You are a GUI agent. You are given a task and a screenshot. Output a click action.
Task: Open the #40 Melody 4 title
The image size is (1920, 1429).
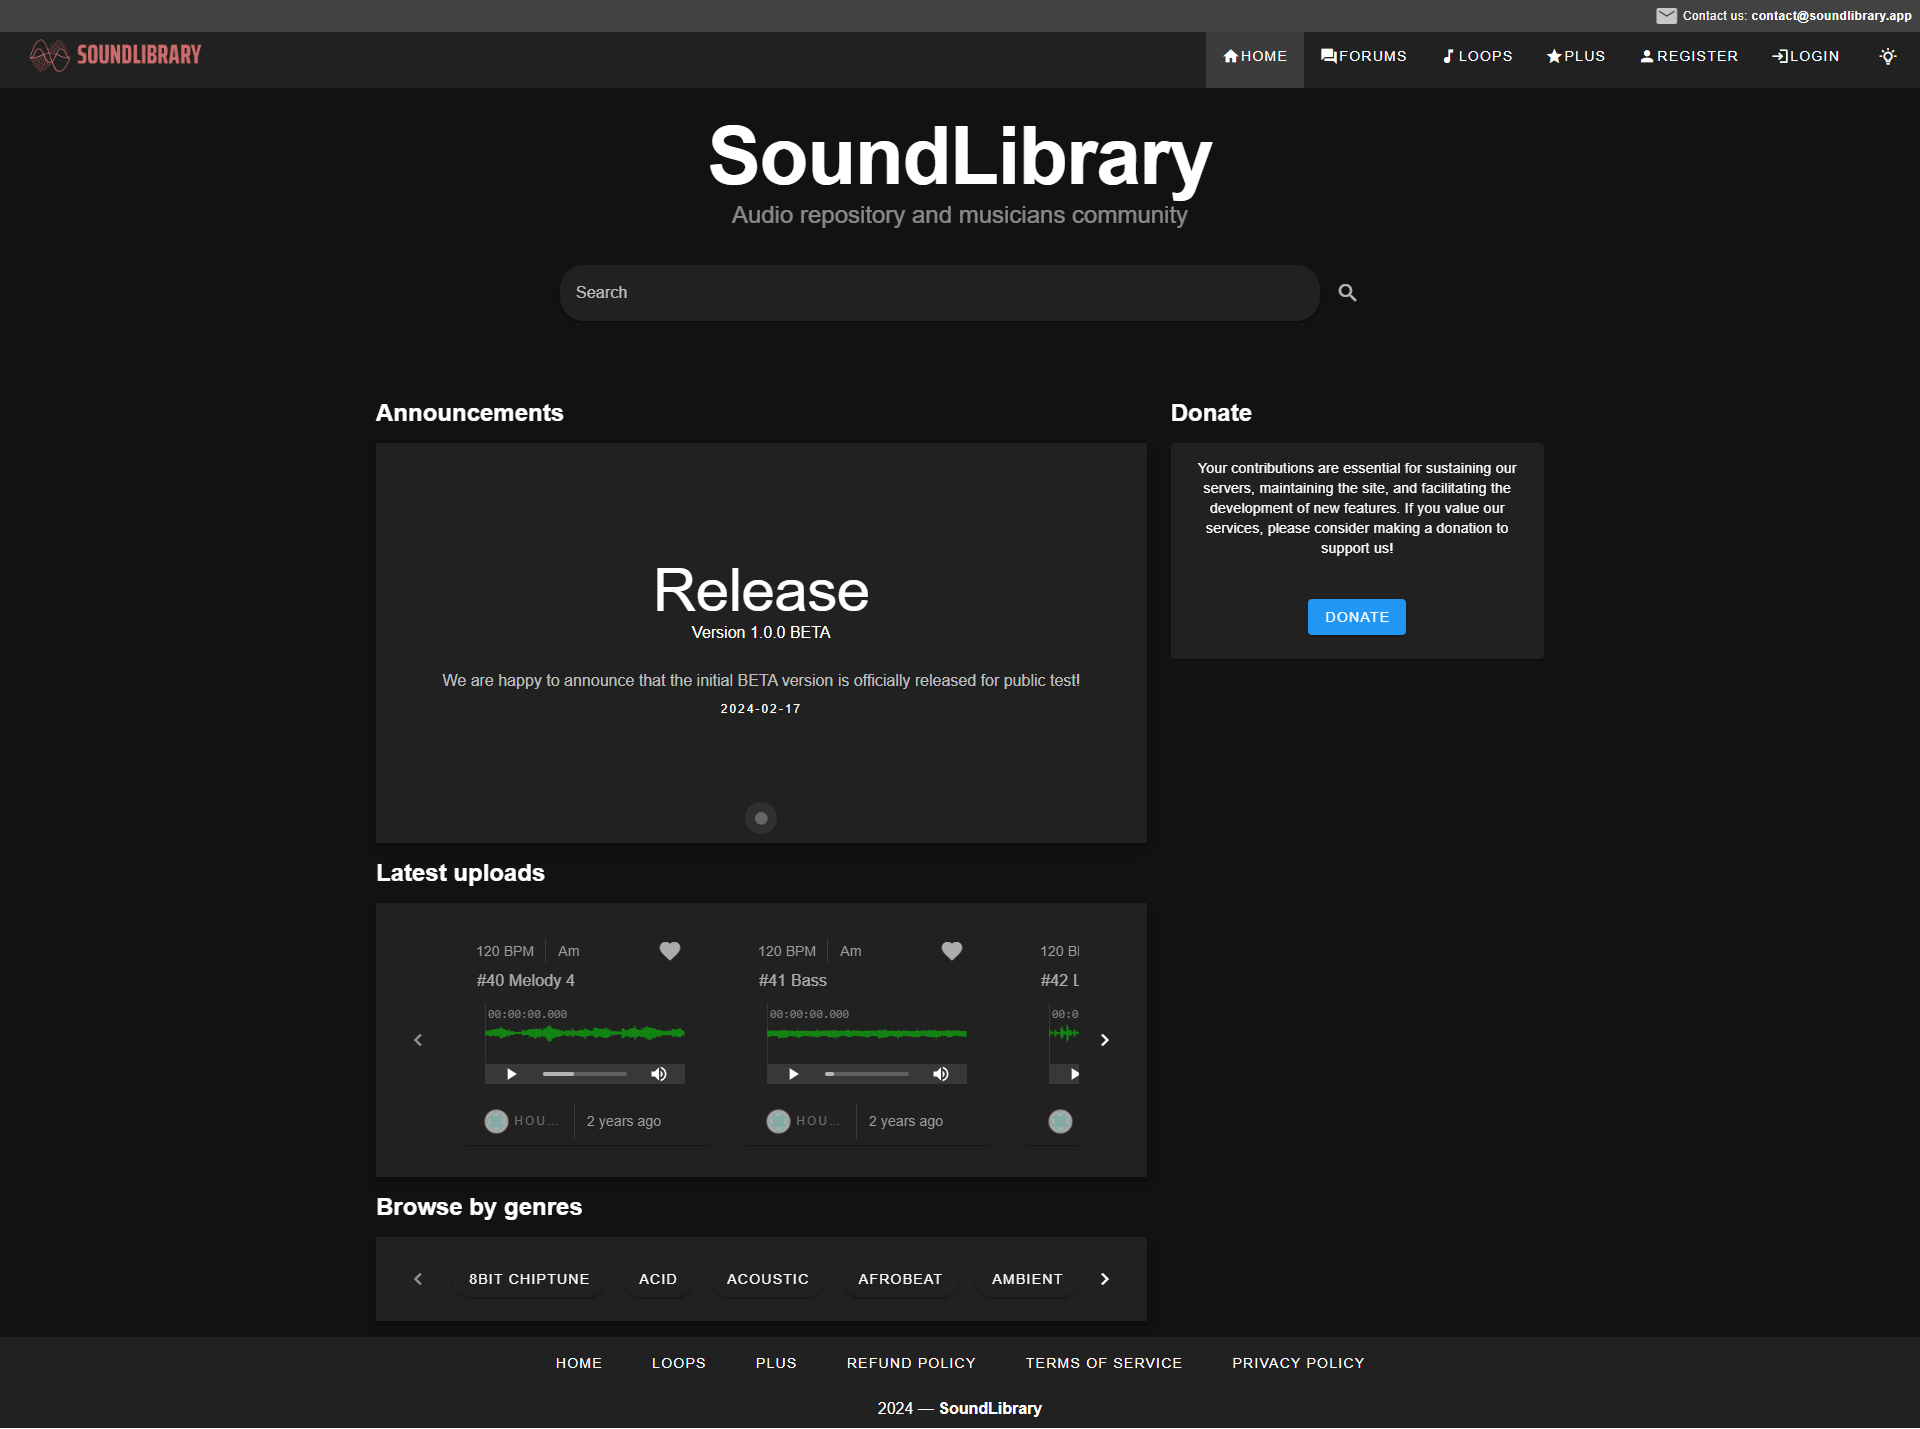tap(526, 981)
